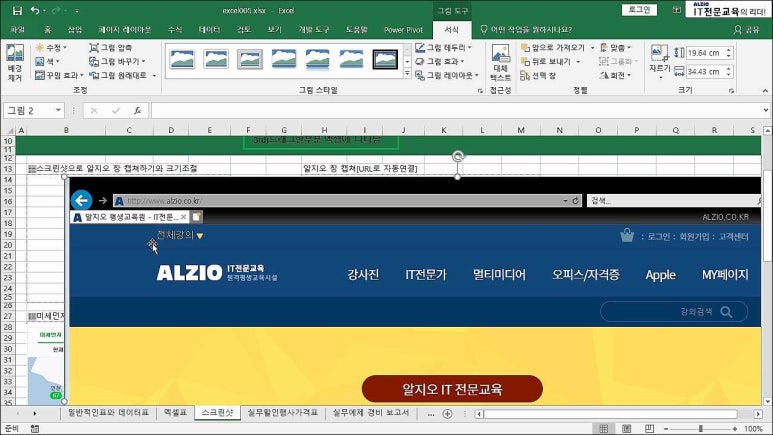Image resolution: width=773 pixels, height=435 pixels.
Task: Click 앞으로 가져오기 bring forward
Action: [552, 48]
